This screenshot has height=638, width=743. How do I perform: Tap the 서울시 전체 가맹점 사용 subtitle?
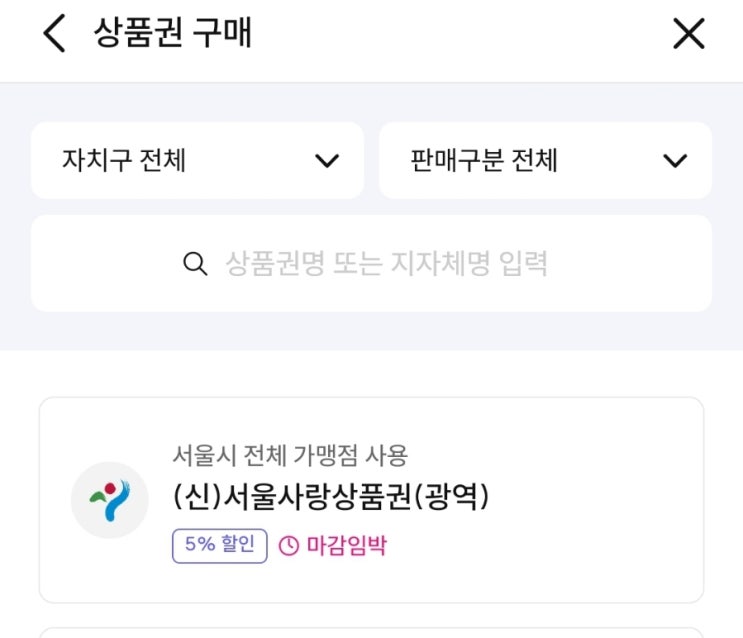(290, 455)
